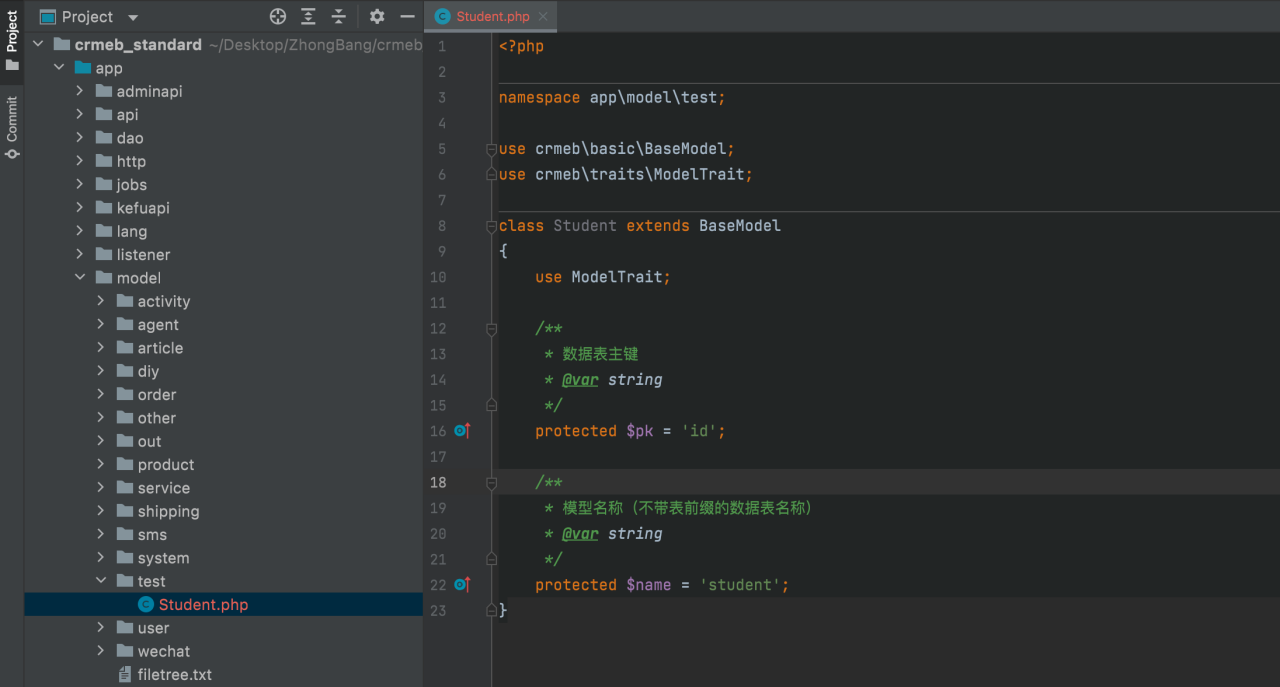Image resolution: width=1280 pixels, height=687 pixels.
Task: Expand the wechat folder
Action: 101,651
